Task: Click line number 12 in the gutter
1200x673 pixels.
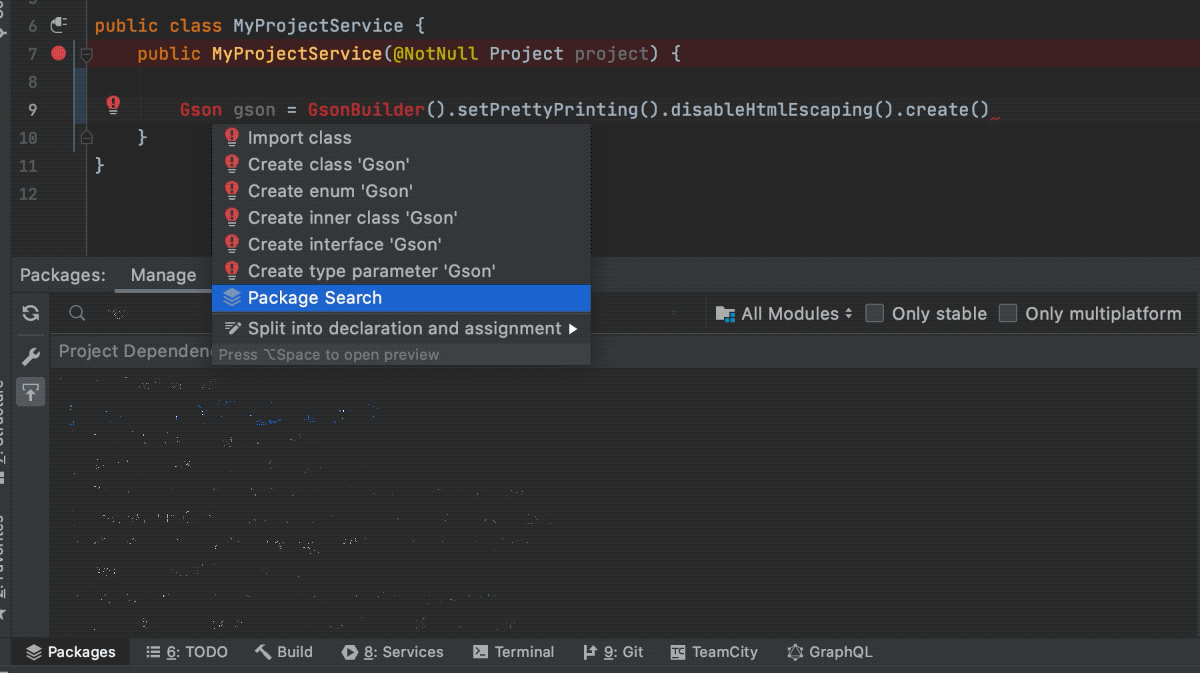Action: point(27,193)
